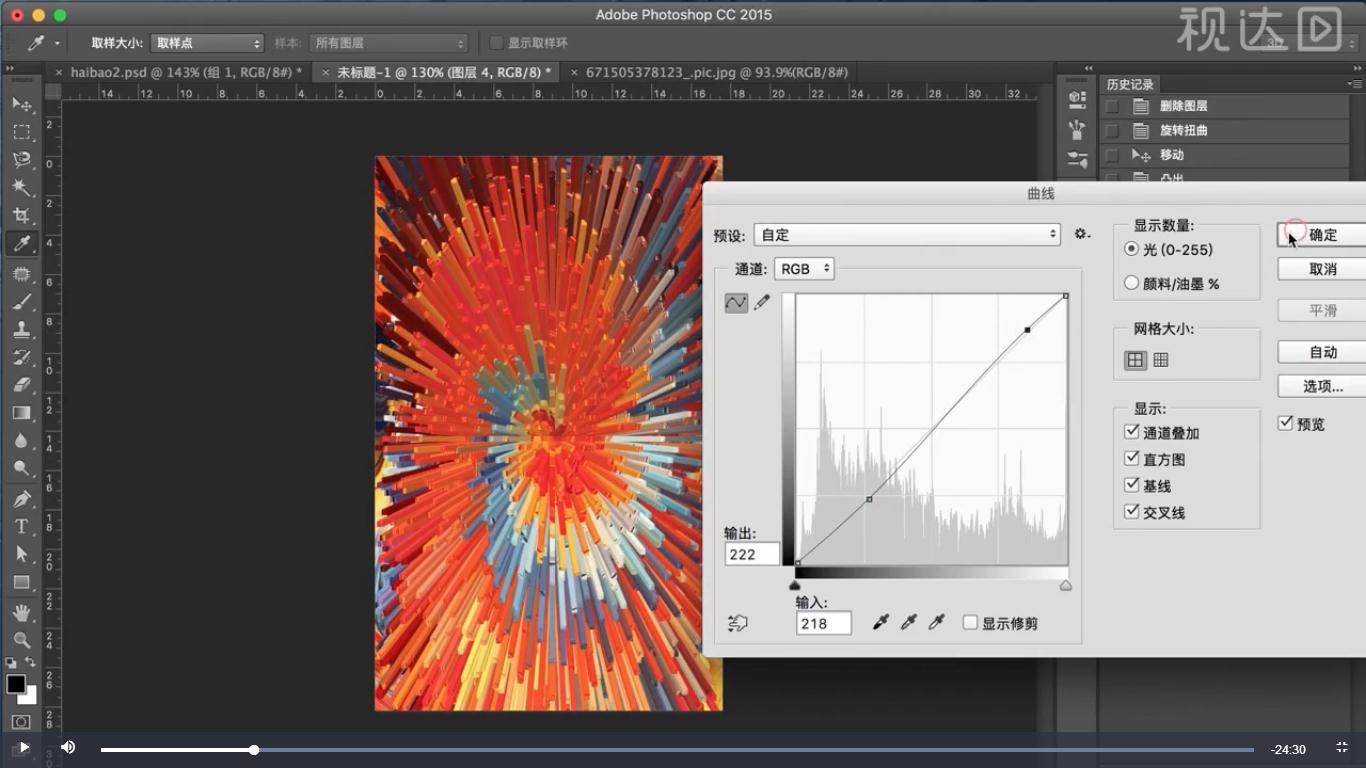Set history brush source for 删除图层
Screen dimensions: 1366x768
1112,106
